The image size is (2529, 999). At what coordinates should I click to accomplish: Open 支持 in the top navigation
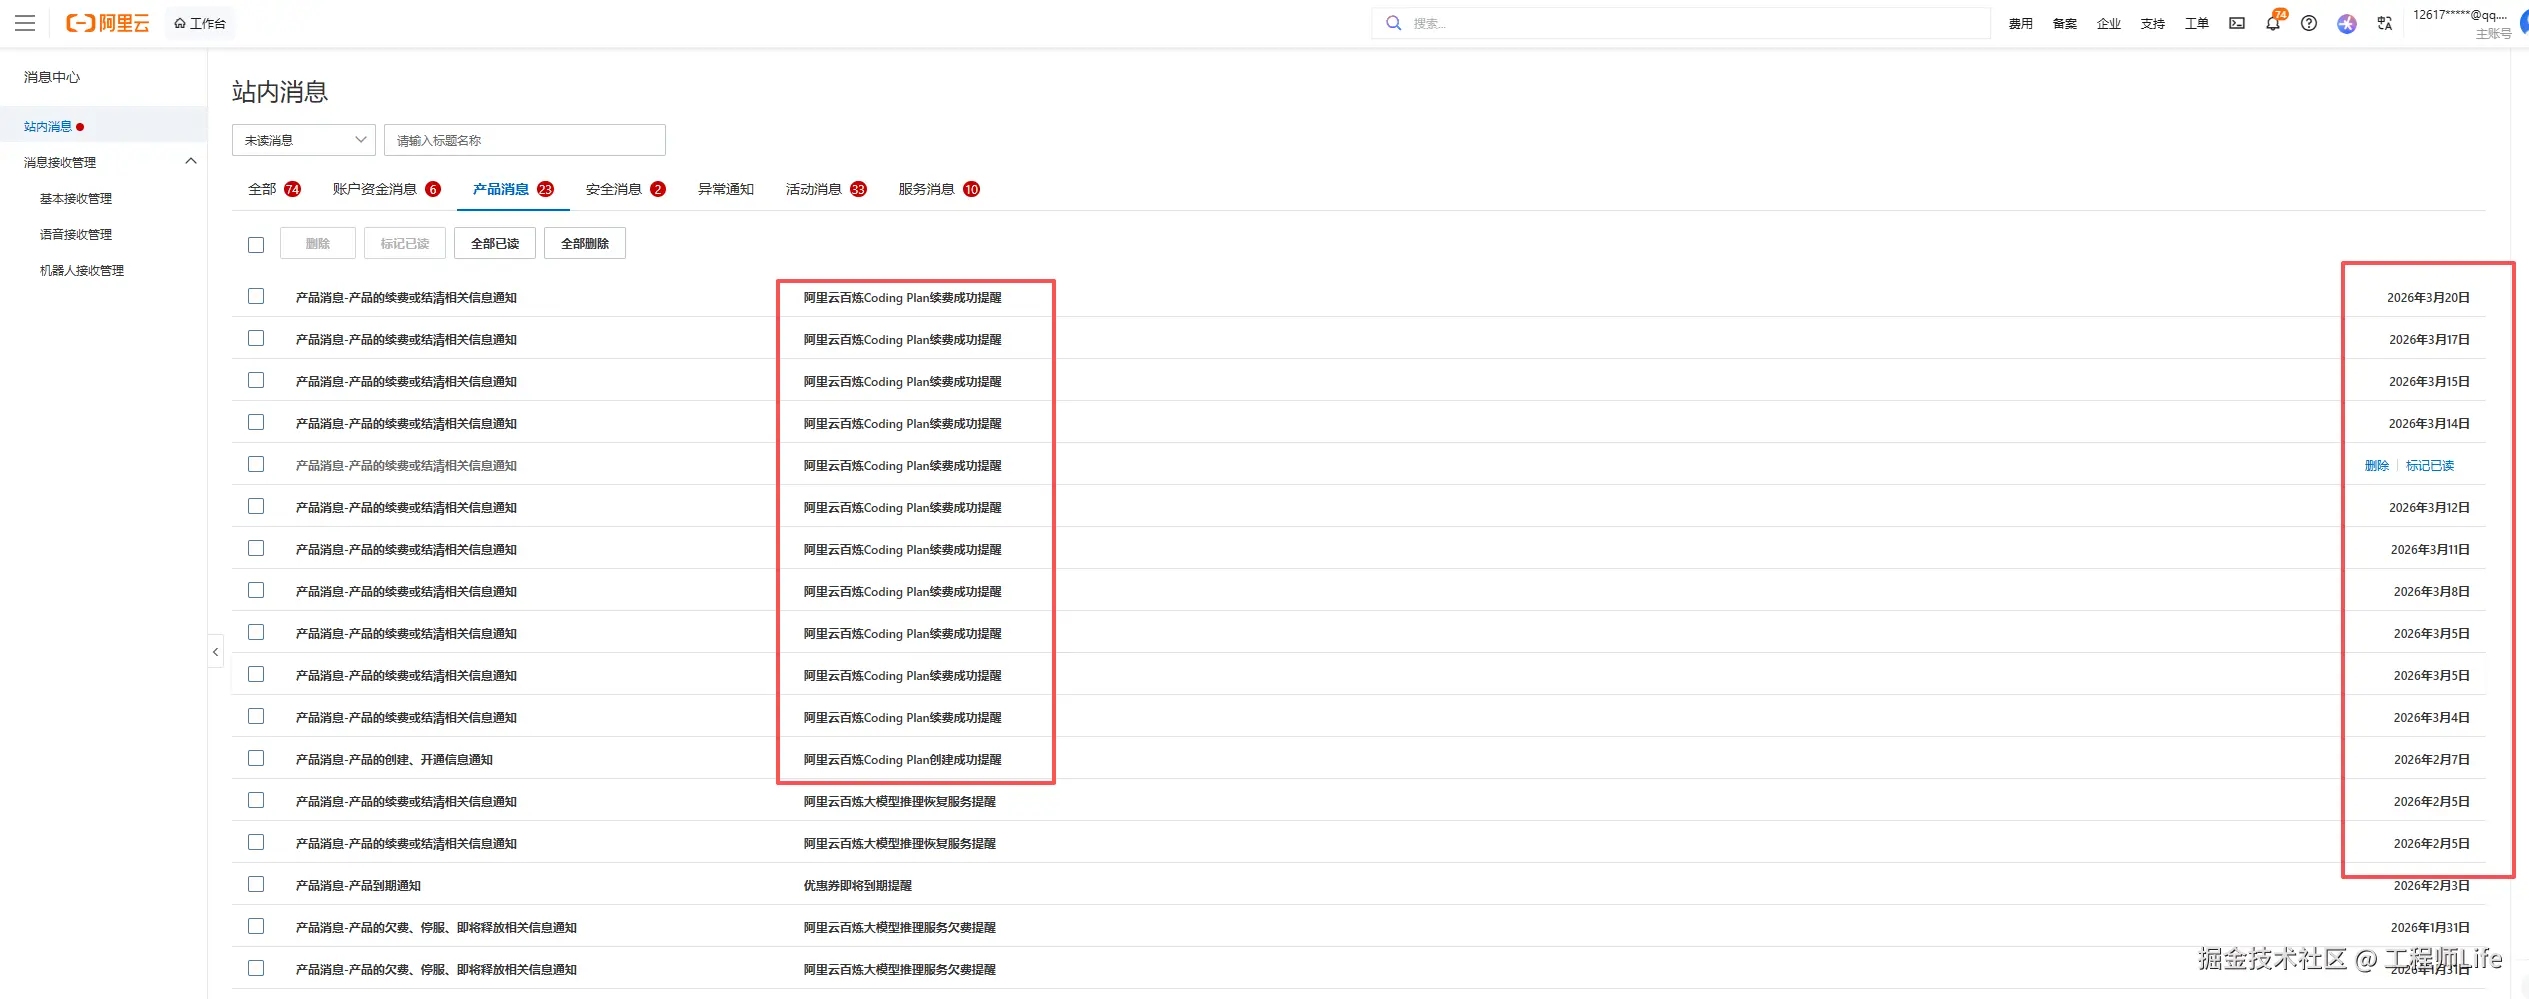tap(2153, 23)
